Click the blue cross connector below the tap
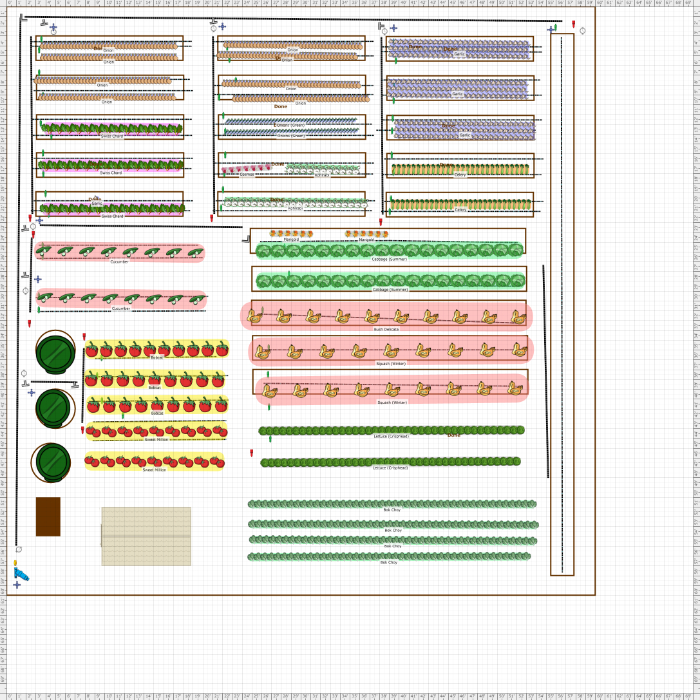 click(x=17, y=585)
